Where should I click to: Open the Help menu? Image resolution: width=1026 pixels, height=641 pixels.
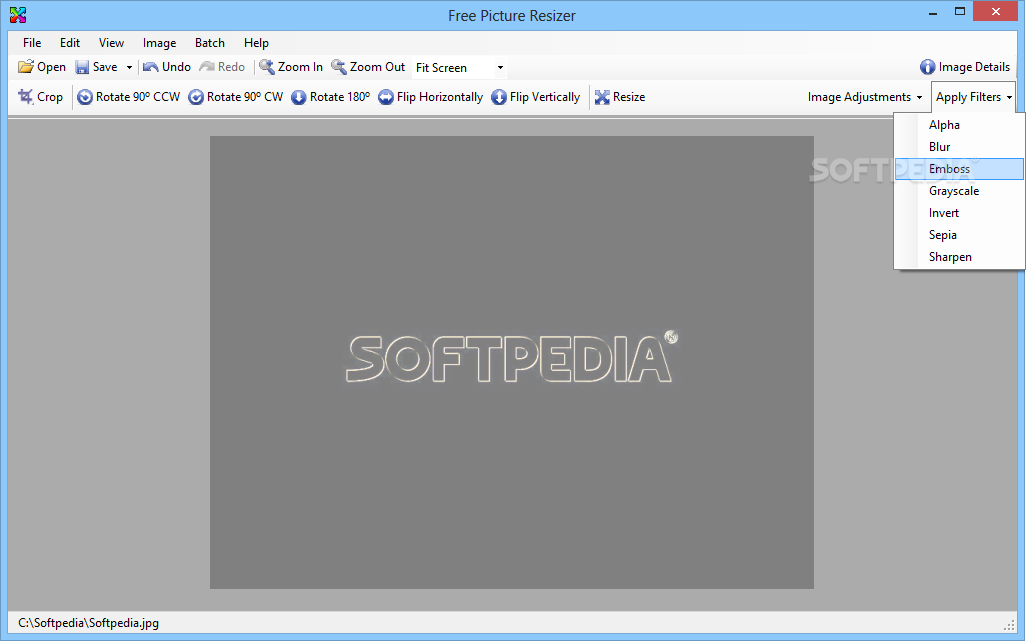point(256,43)
